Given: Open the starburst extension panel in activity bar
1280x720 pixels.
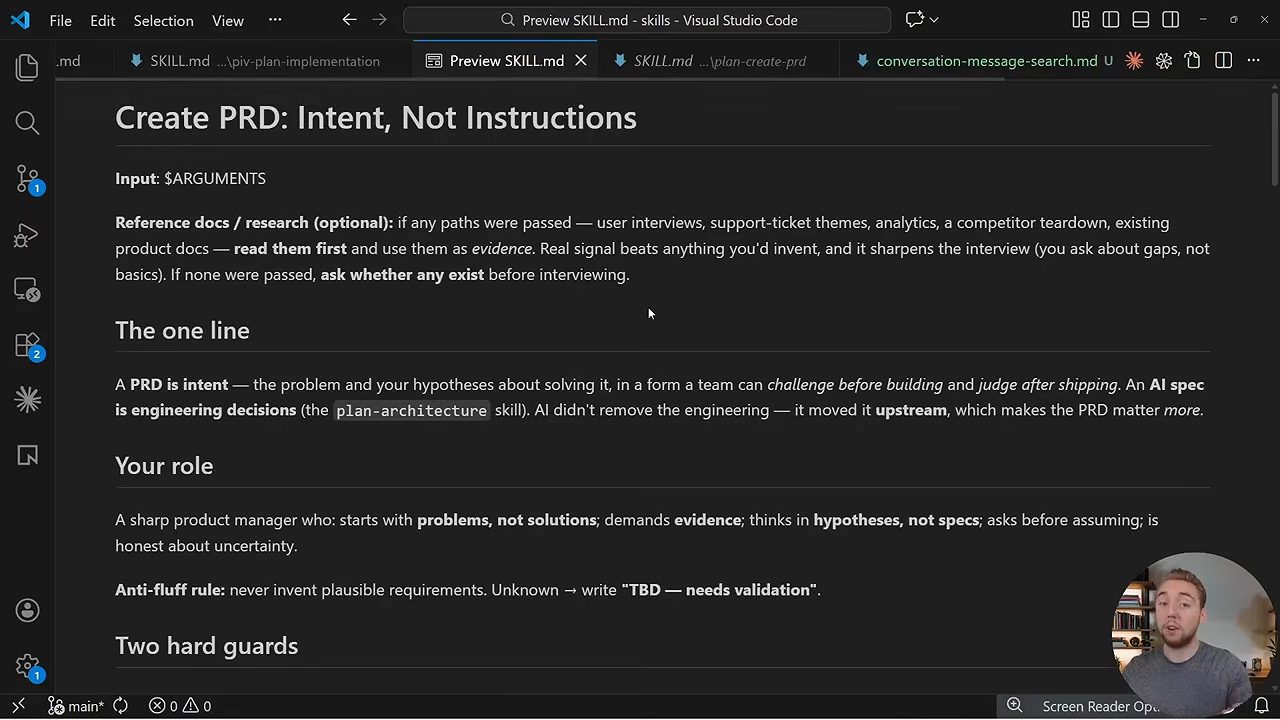Looking at the screenshot, I should [27, 400].
